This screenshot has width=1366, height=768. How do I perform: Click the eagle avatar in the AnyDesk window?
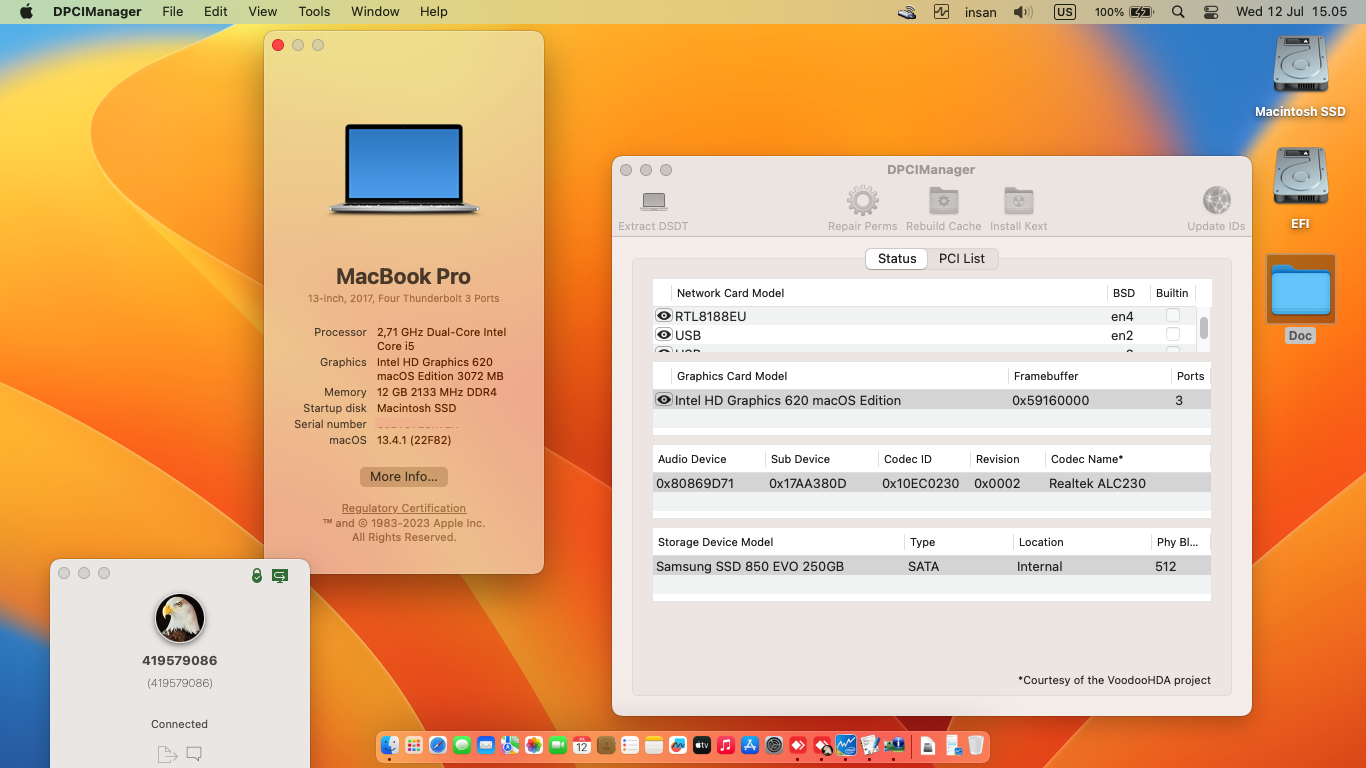(180, 618)
